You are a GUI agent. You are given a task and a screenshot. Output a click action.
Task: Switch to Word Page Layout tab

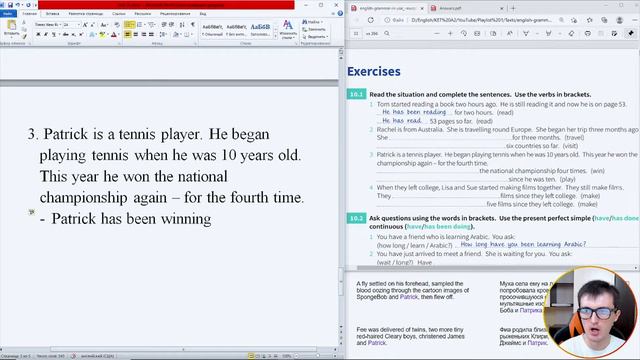pyautogui.click(x=86, y=13)
